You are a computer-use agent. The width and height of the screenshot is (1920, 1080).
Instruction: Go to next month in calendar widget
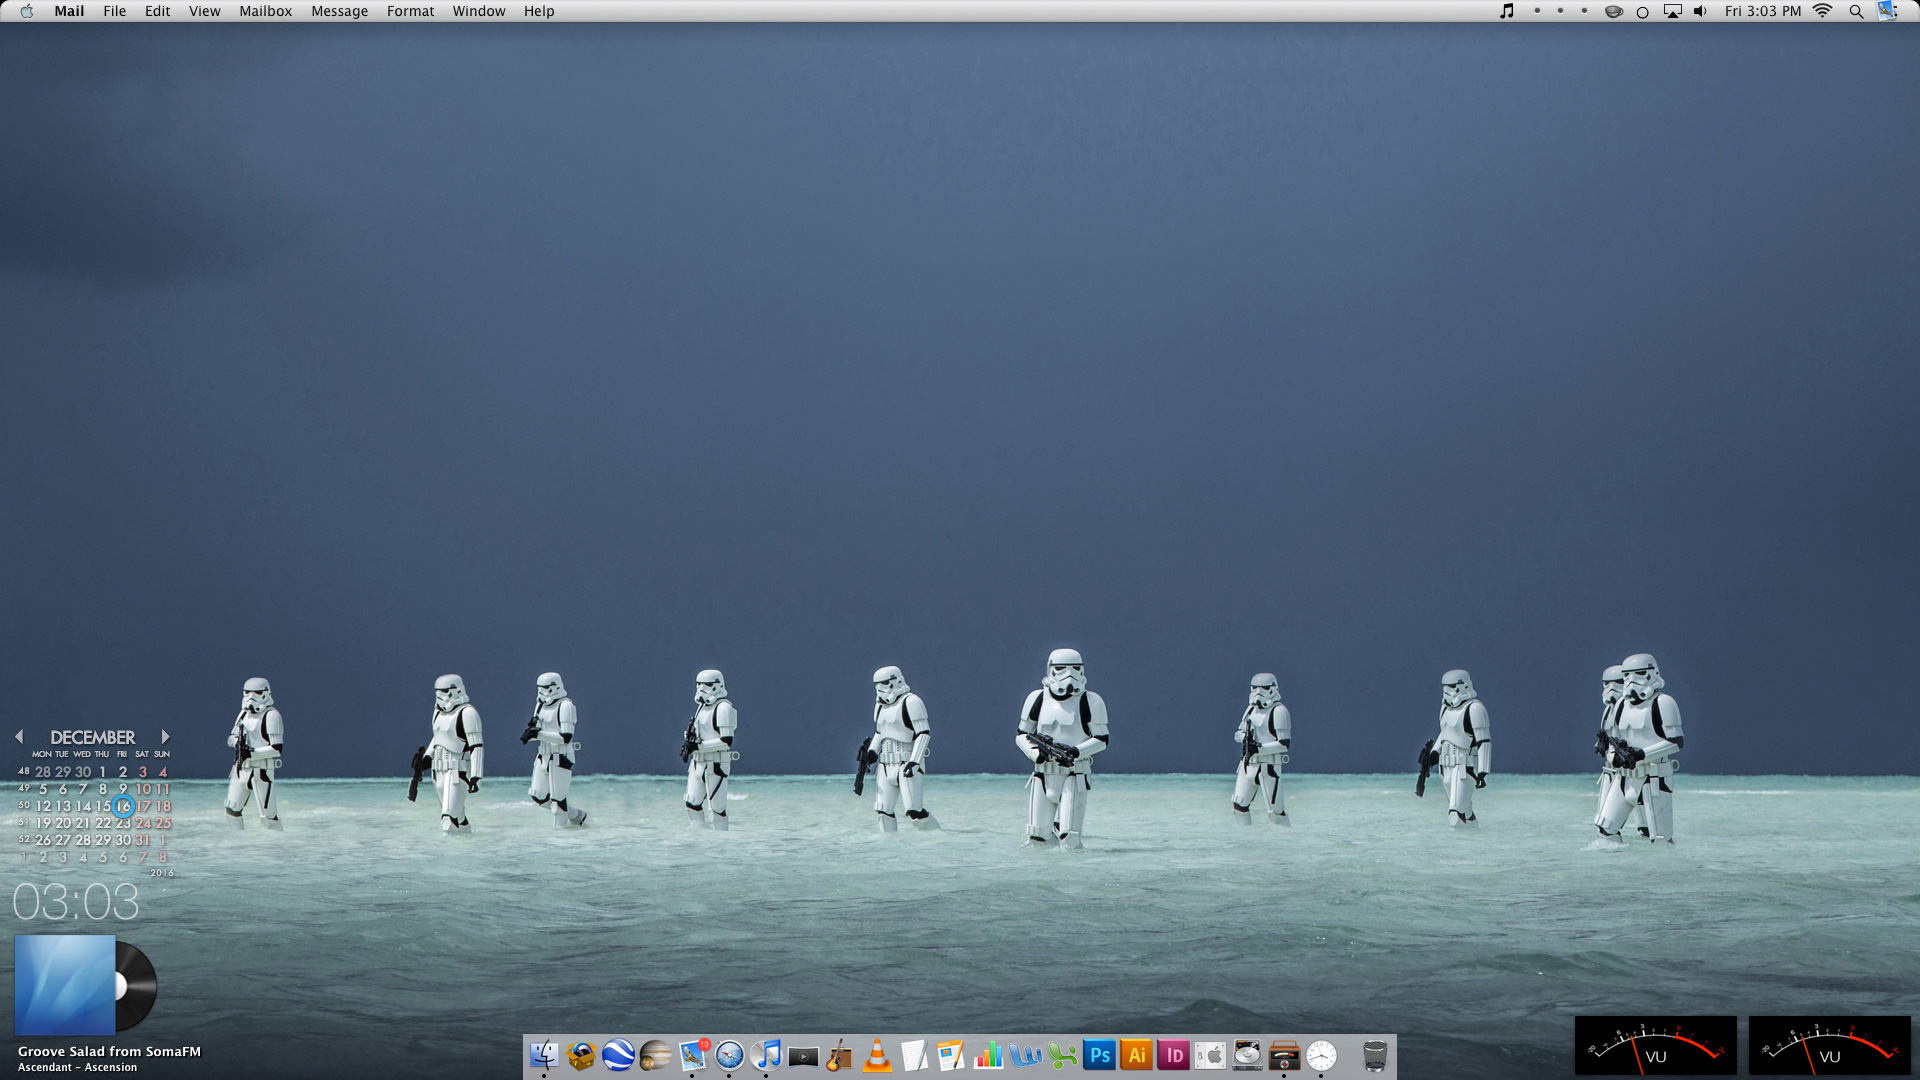point(165,736)
